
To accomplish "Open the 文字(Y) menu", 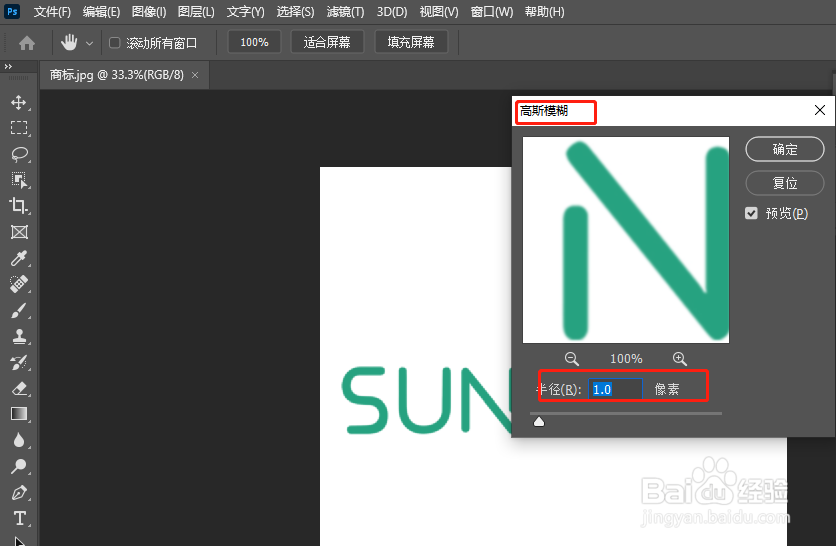I will coord(245,12).
